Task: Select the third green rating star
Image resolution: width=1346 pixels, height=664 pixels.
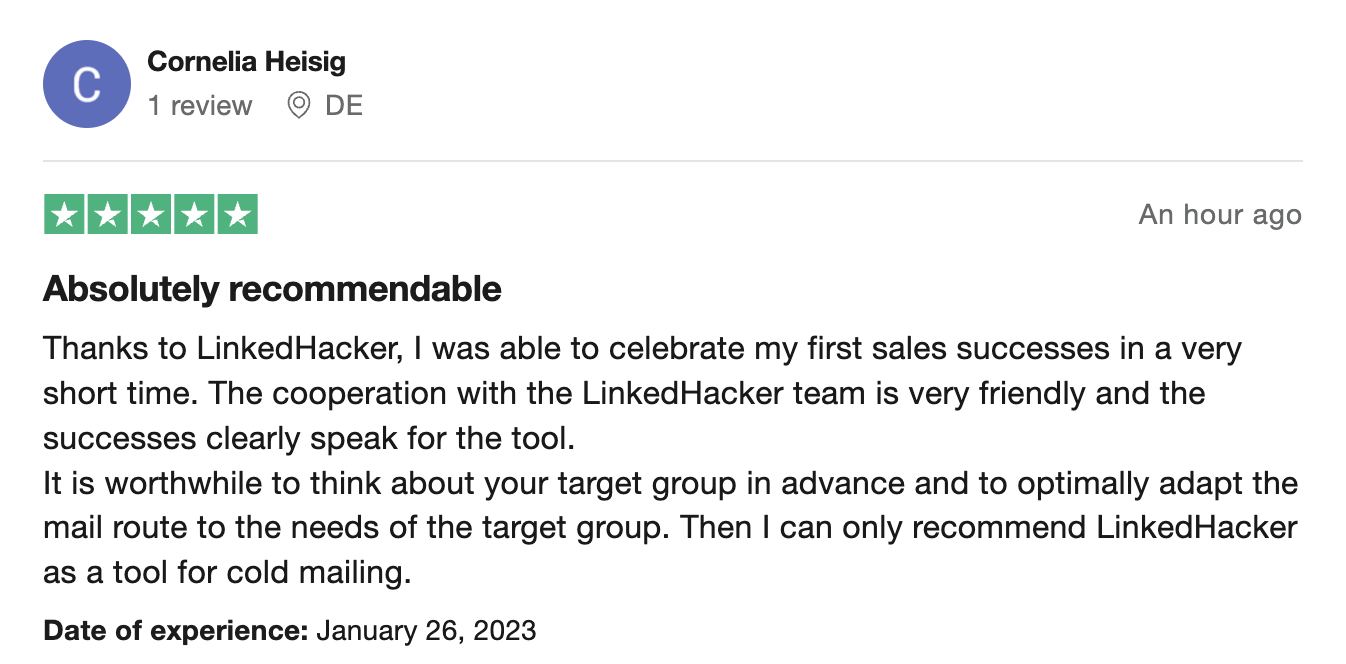Action: pos(151,215)
